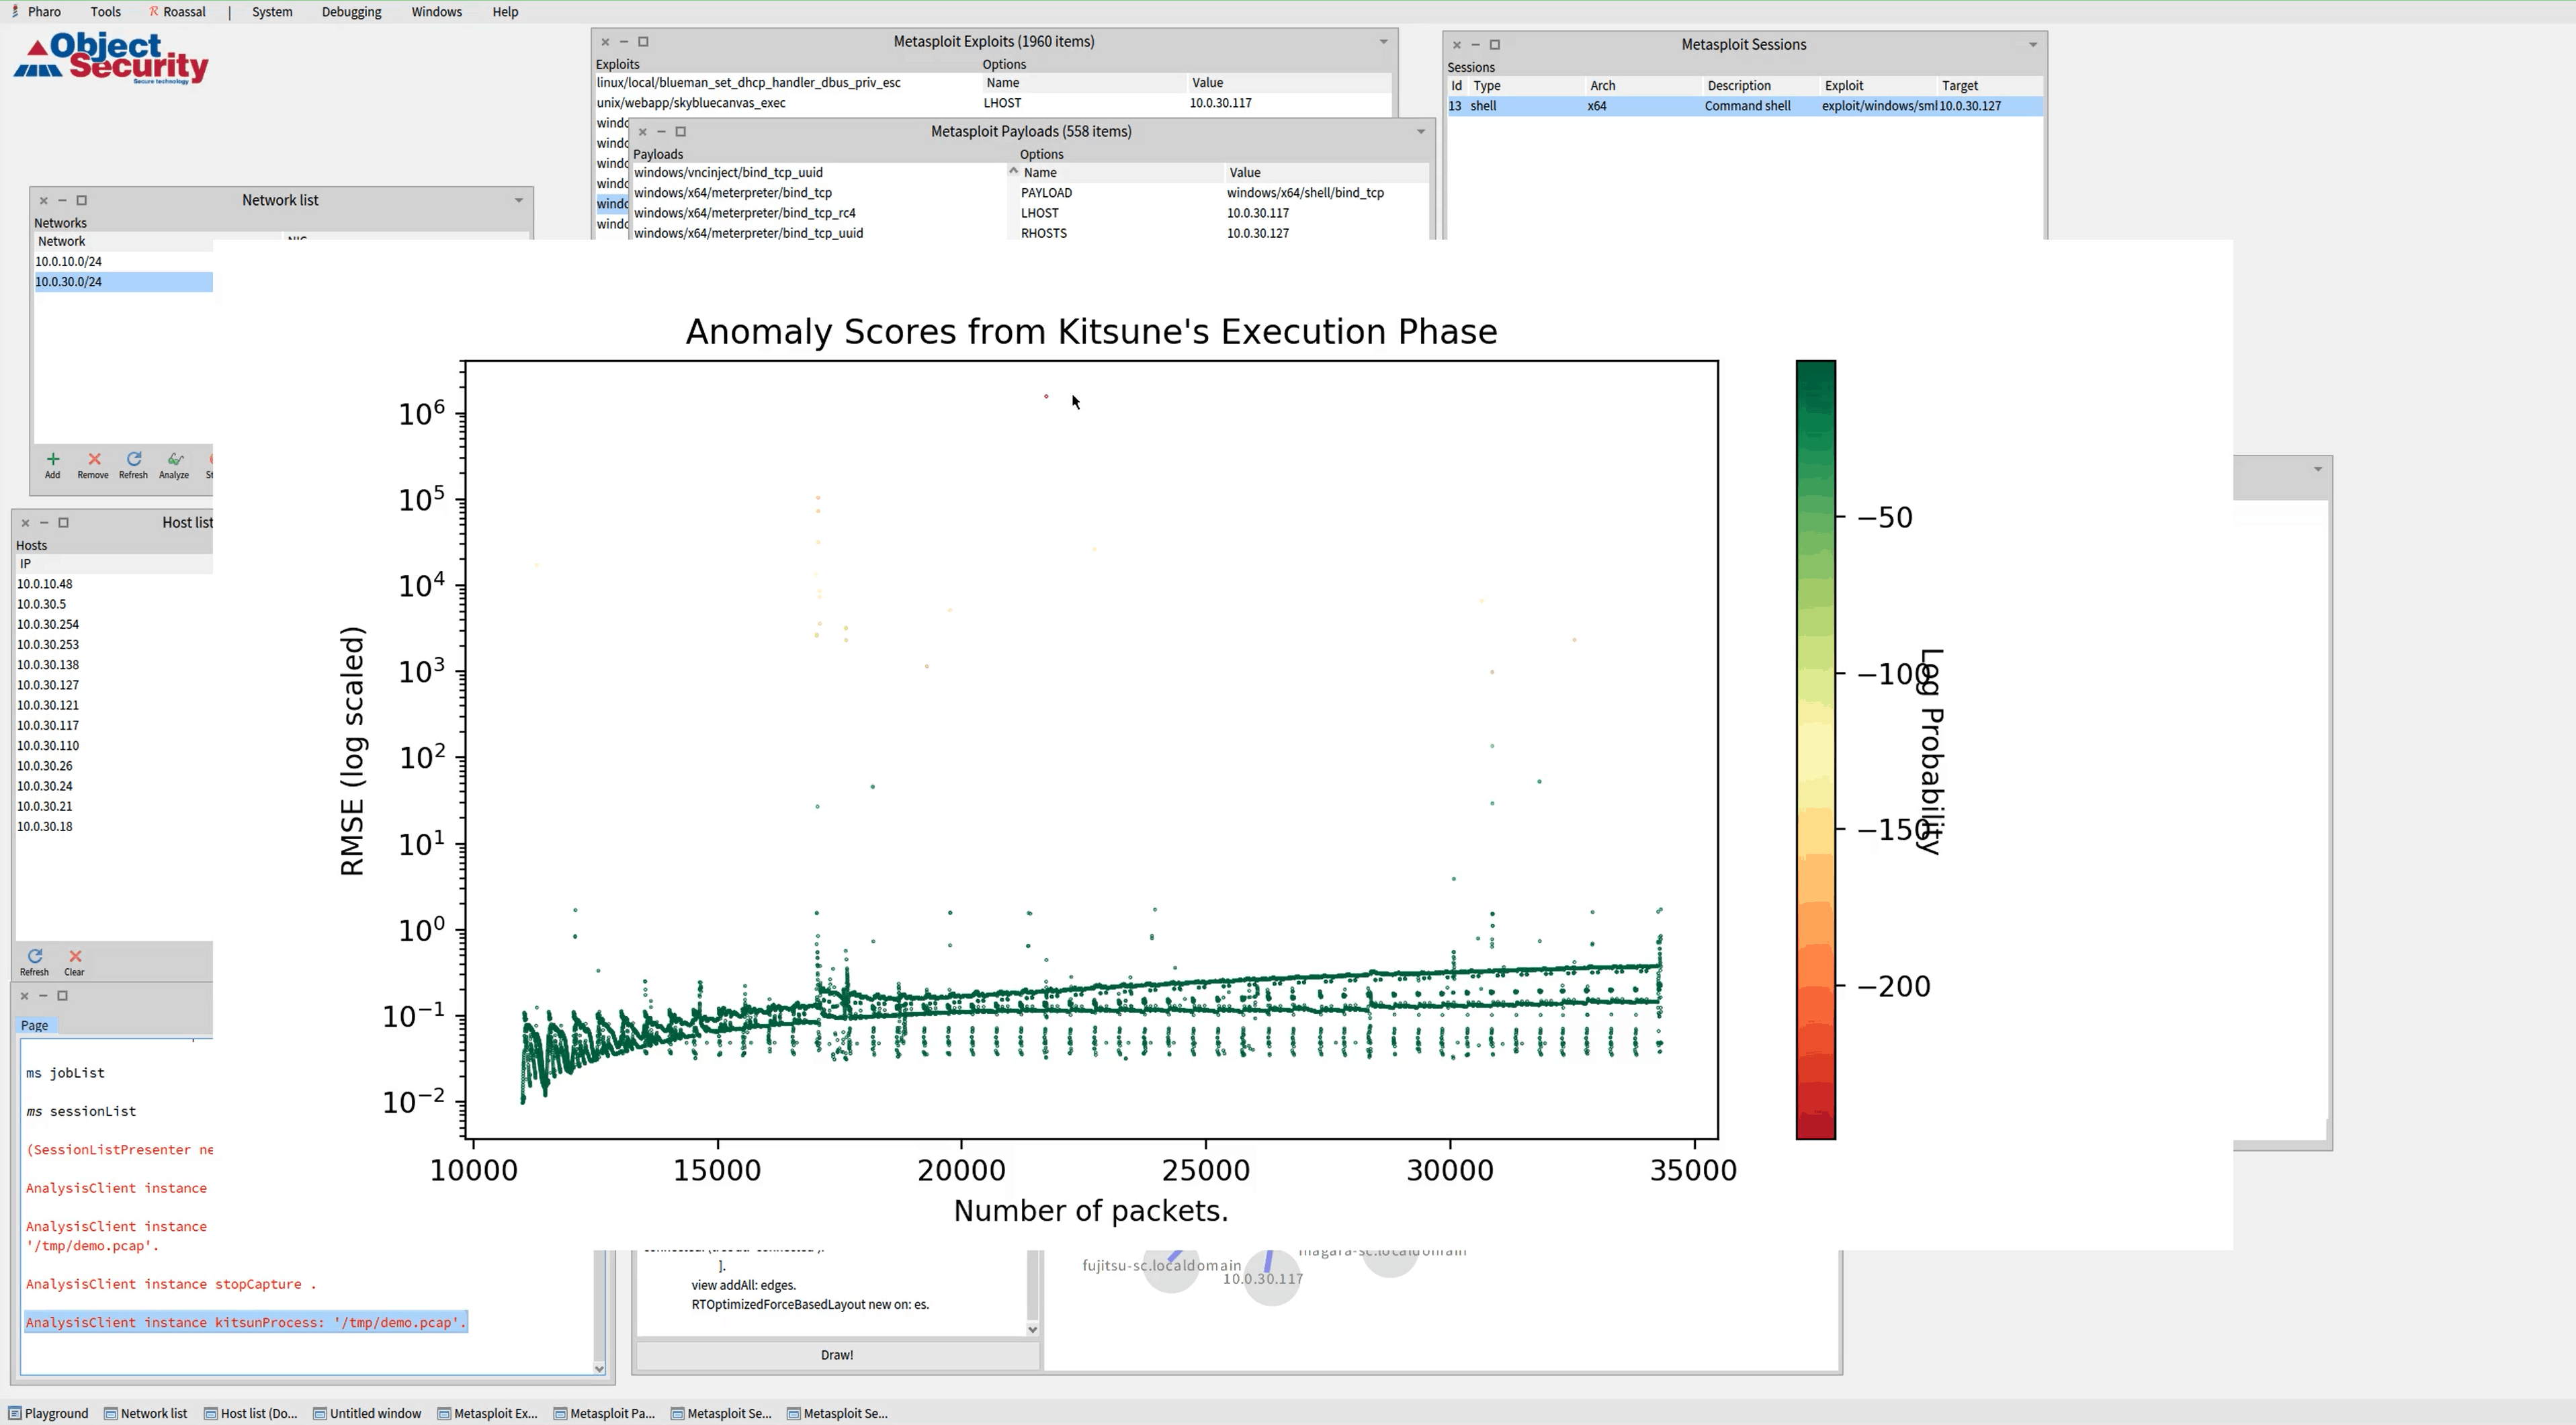Screen dimensions: 2576x1425
Task: Open Network list window dropdown menu
Action: pyautogui.click(x=518, y=201)
